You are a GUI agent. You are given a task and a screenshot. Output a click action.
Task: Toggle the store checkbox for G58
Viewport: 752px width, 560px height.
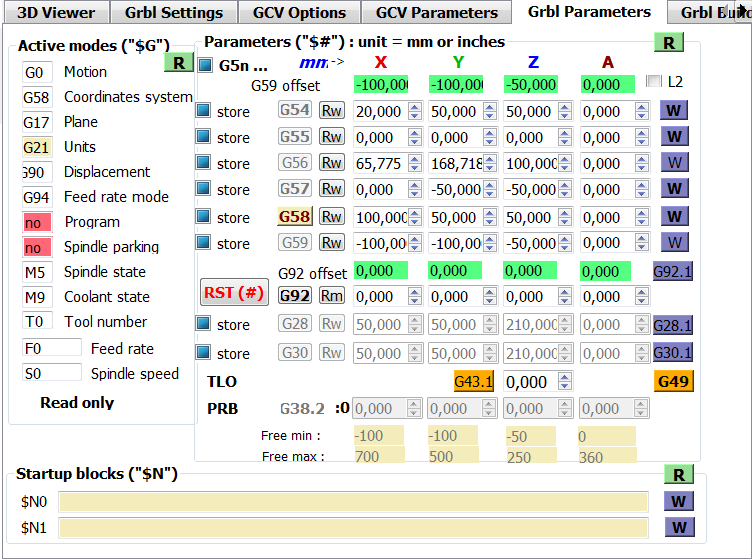(x=203, y=217)
